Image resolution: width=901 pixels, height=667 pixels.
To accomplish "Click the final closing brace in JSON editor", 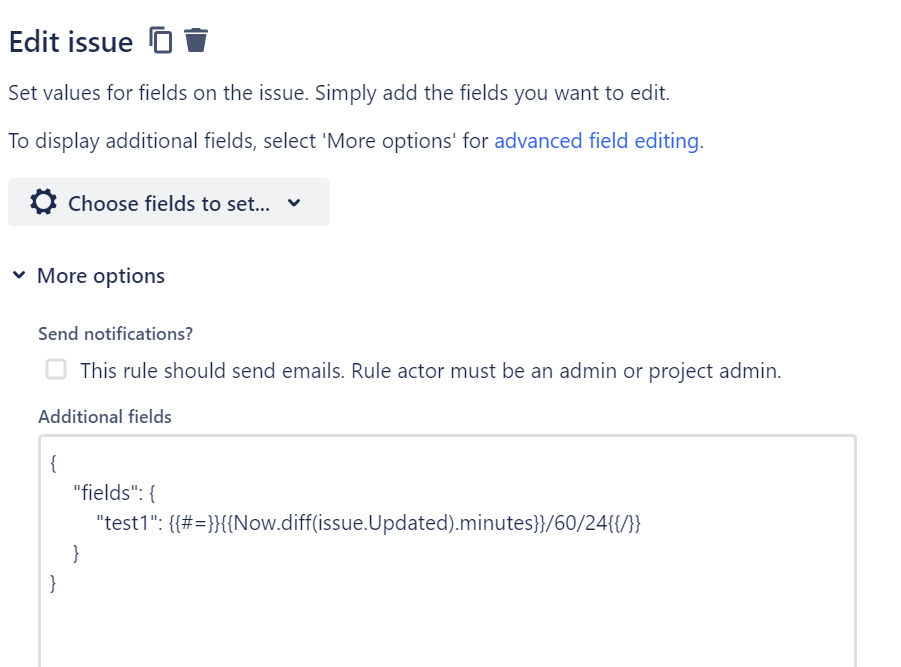I will (53, 583).
